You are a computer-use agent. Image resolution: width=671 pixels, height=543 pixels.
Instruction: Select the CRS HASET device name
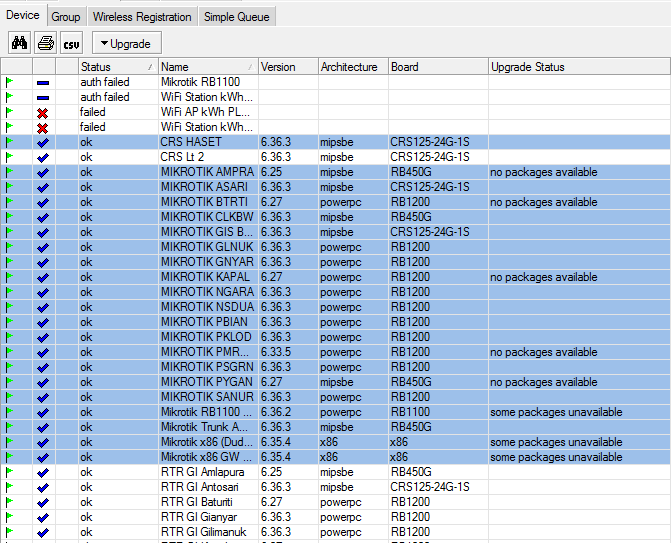click(191, 142)
